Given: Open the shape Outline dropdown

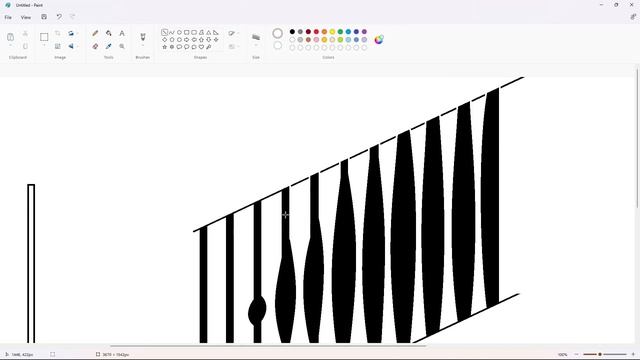Looking at the screenshot, I should click(x=233, y=33).
